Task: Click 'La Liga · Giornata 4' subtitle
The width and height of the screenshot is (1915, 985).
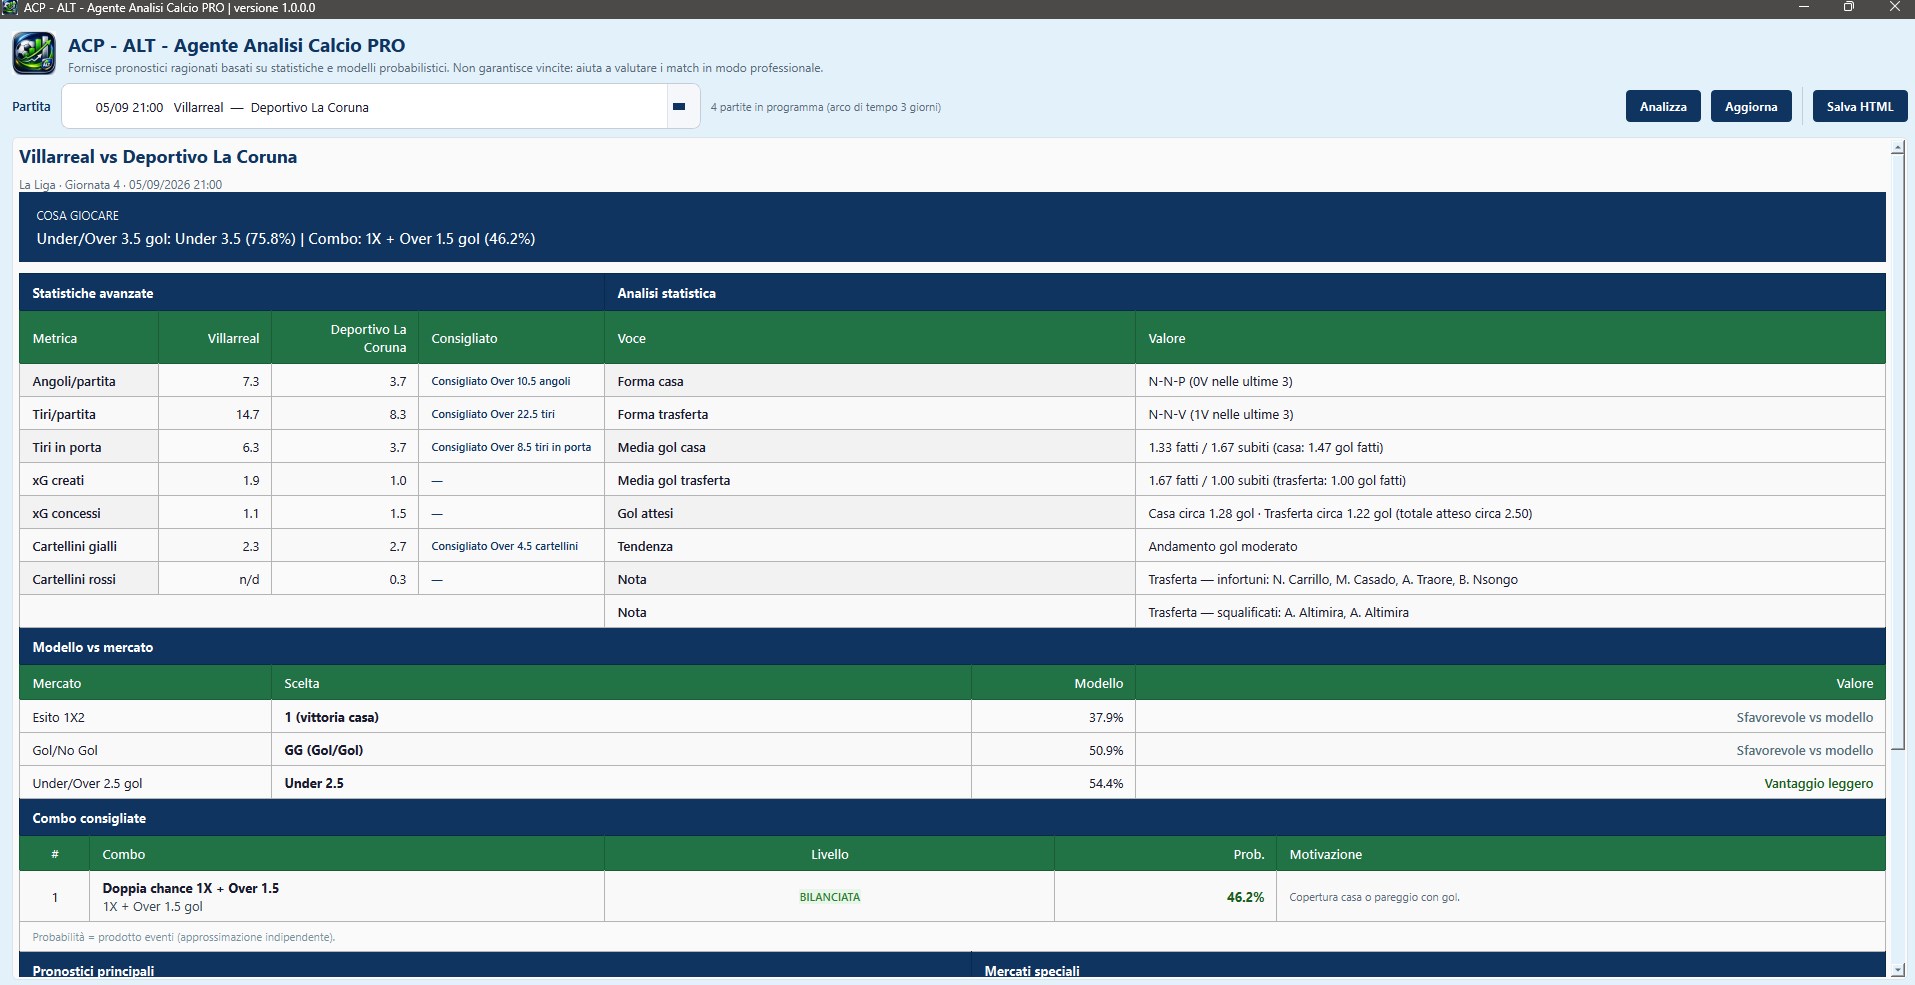Action: (120, 185)
